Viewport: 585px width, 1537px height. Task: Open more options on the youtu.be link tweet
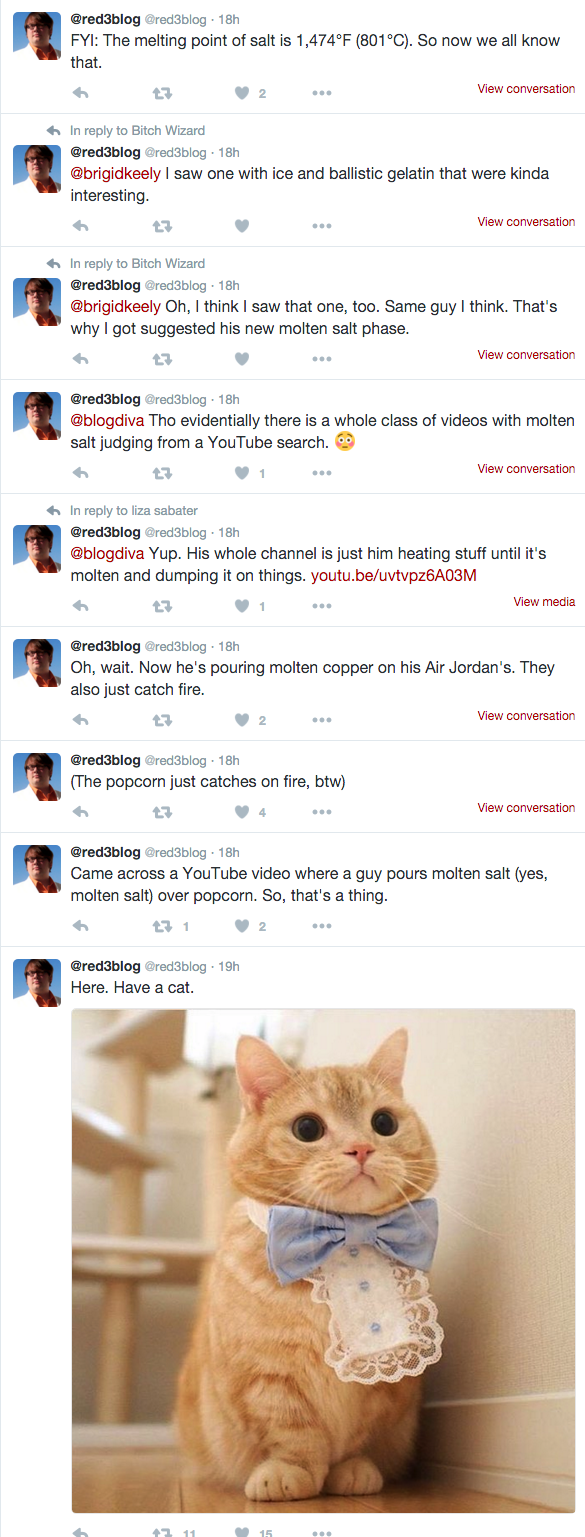(321, 606)
